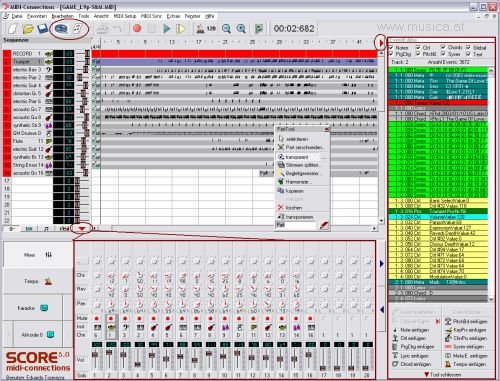
Task: Open the MIDI Setup menu
Action: (x=125, y=16)
